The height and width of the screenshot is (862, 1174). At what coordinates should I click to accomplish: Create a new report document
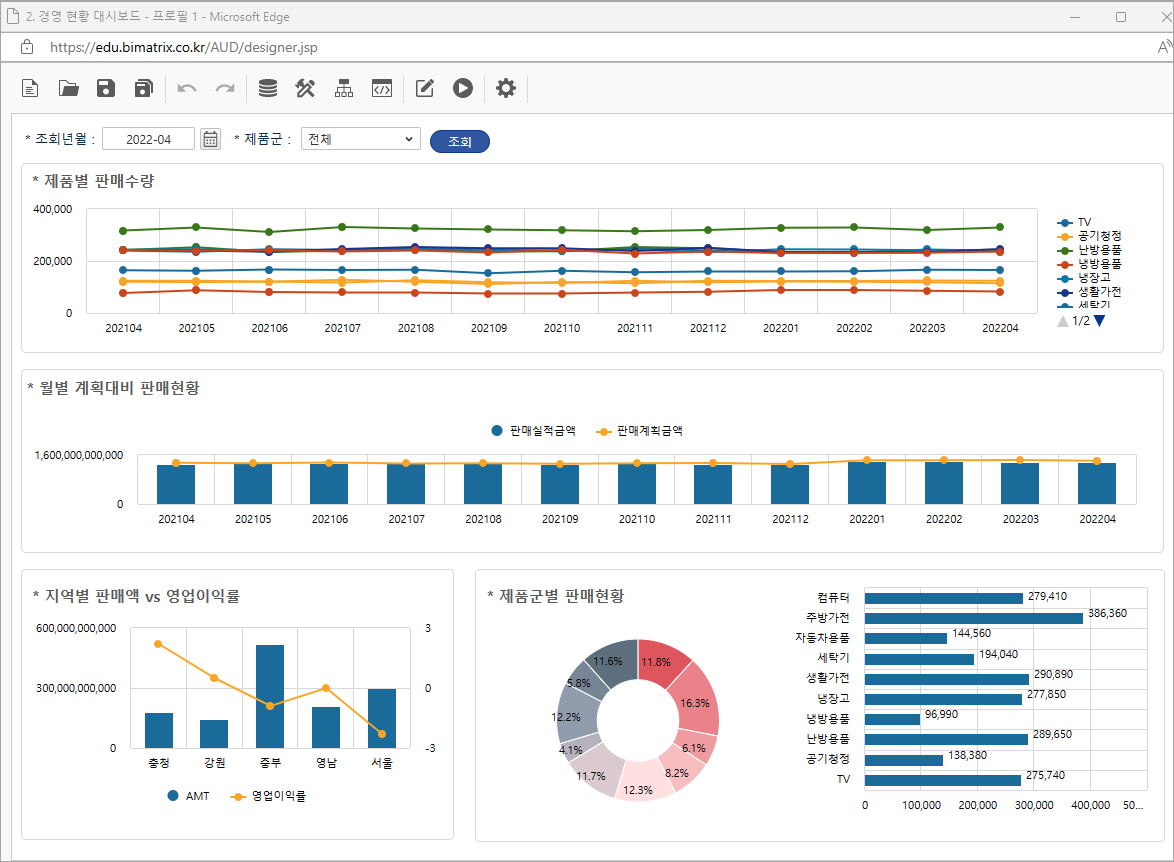pos(31,89)
